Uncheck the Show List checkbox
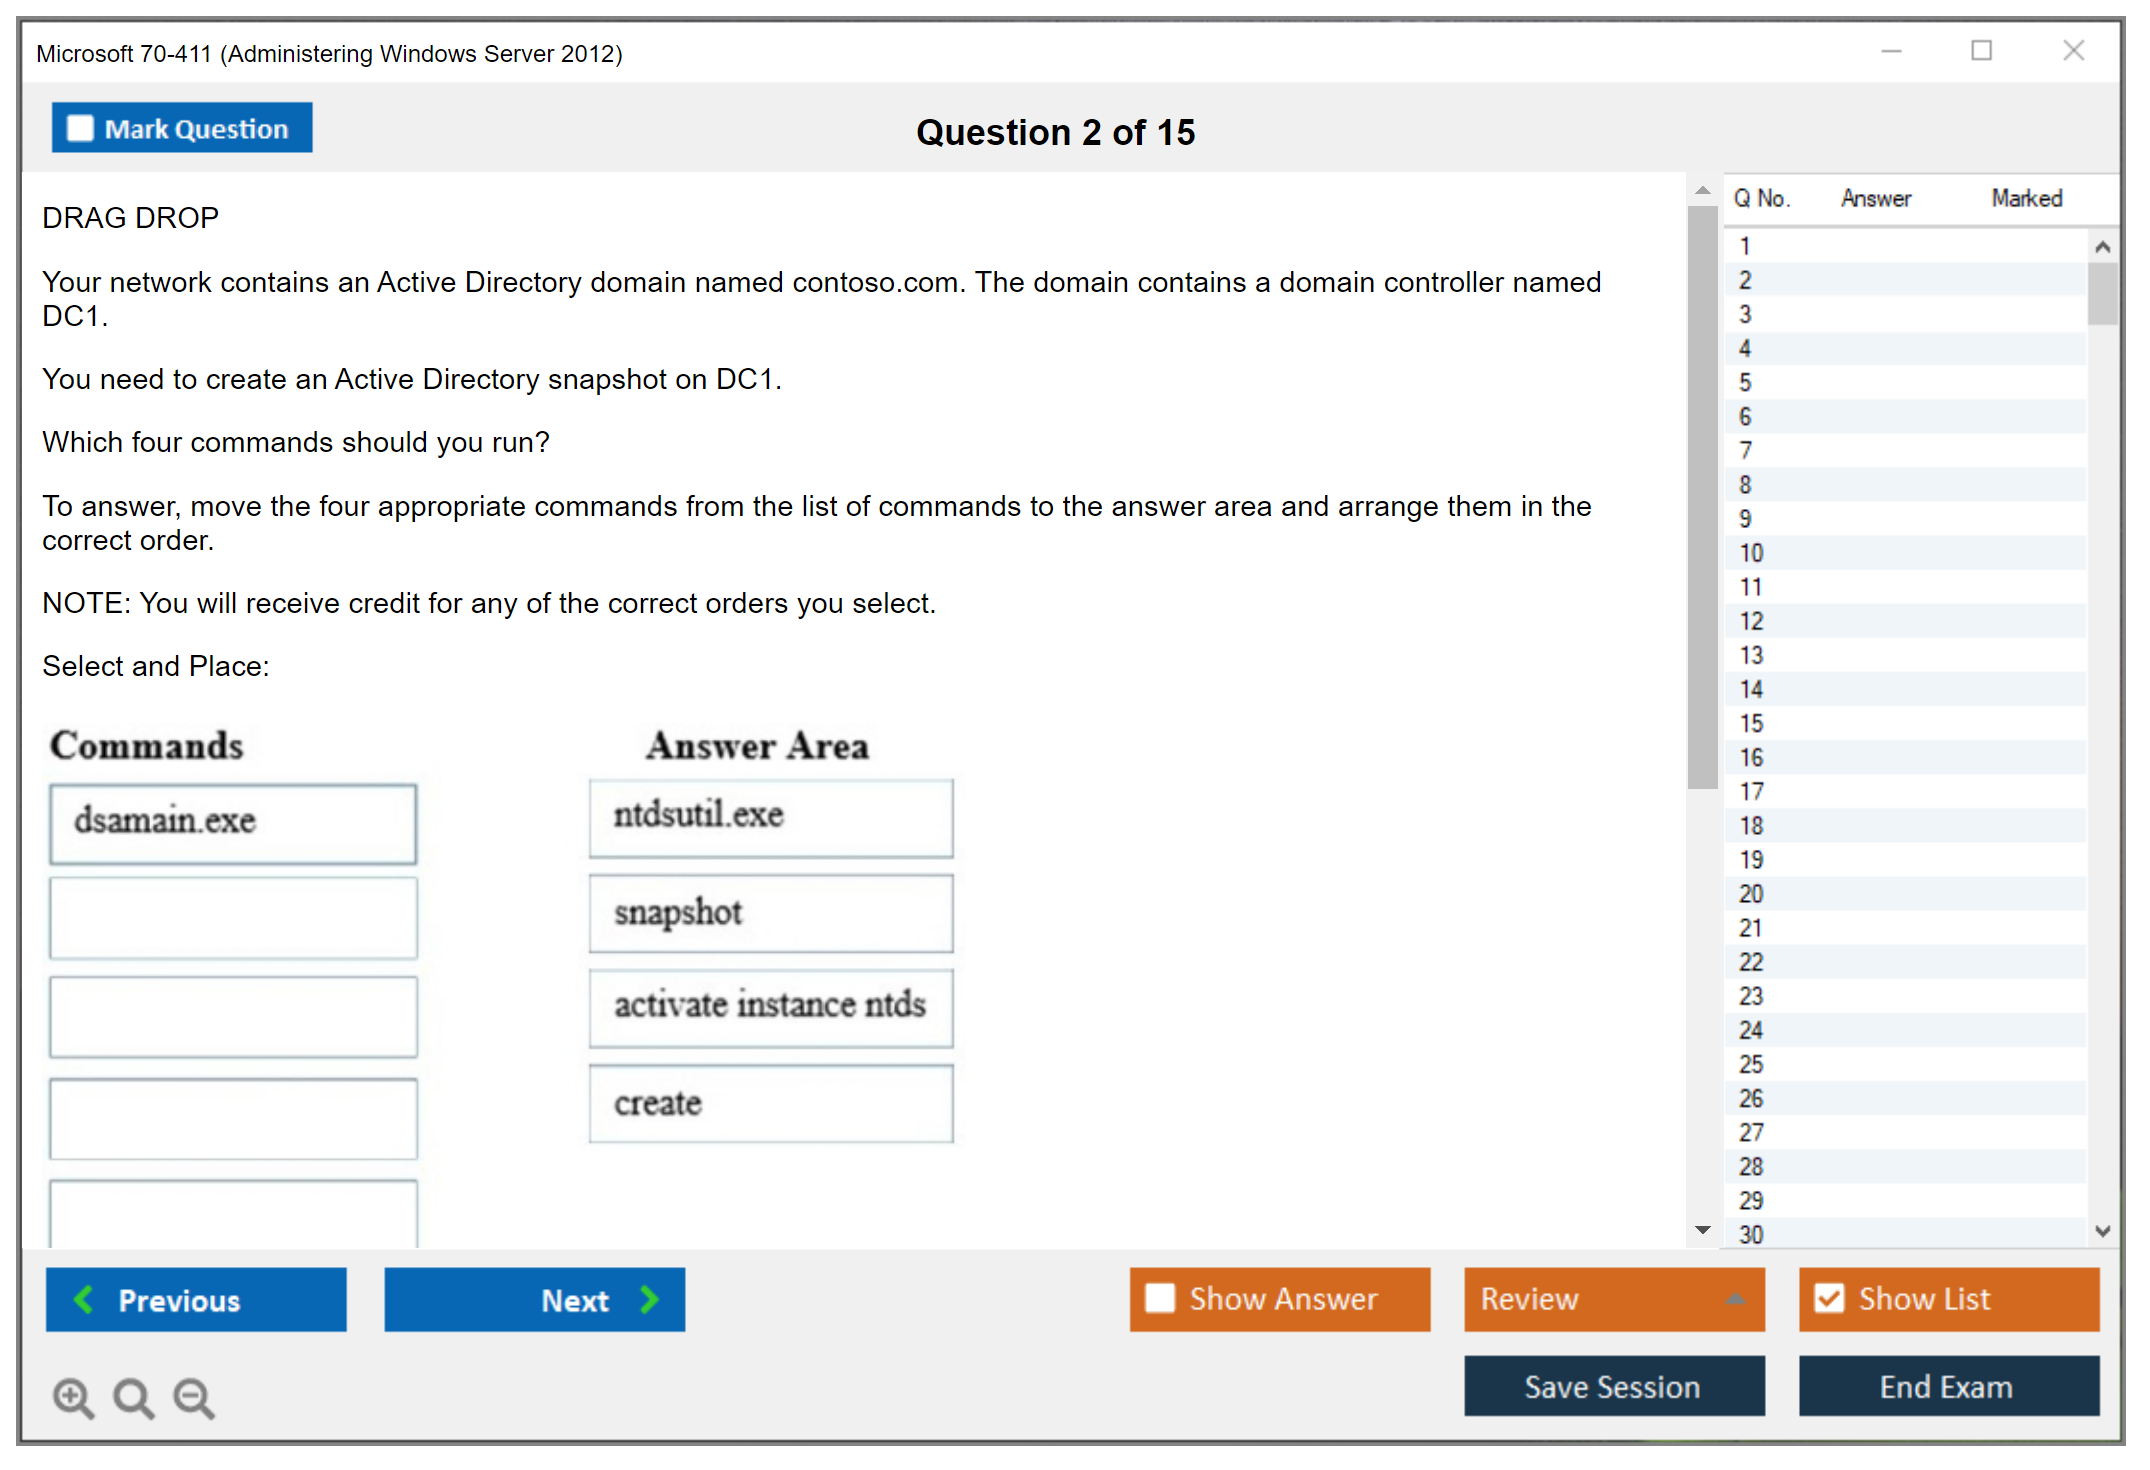2150x1470 pixels. [x=1829, y=1298]
